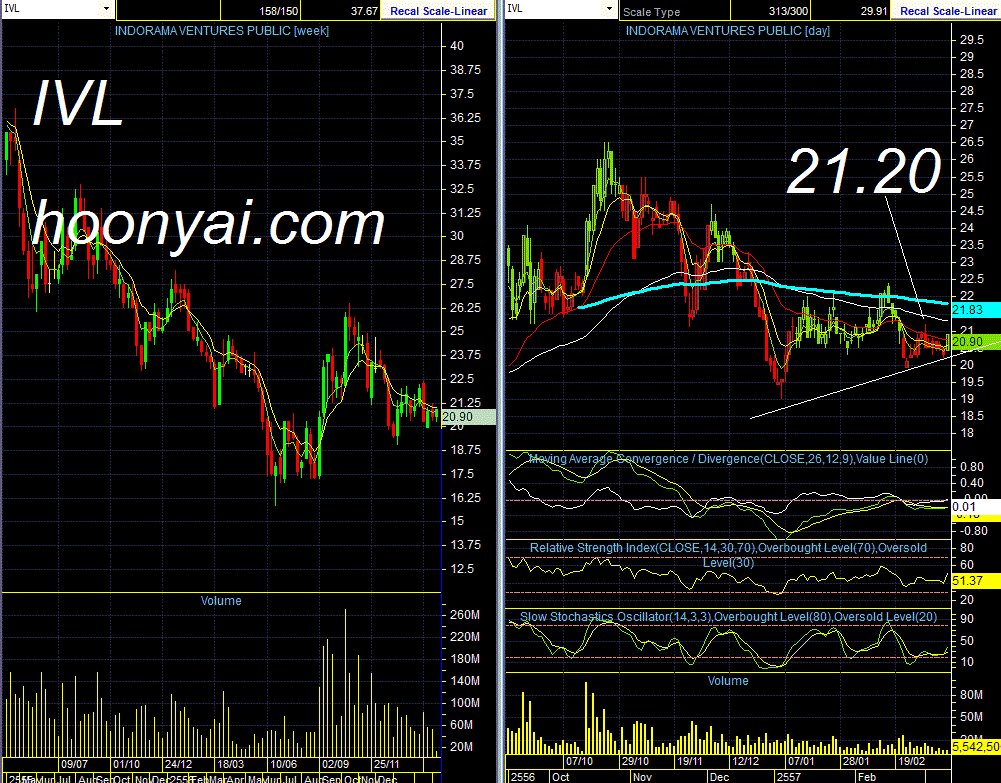Screen dimensions: 1001x783
Task: Click the daily chart Volume label
Action: [728, 680]
